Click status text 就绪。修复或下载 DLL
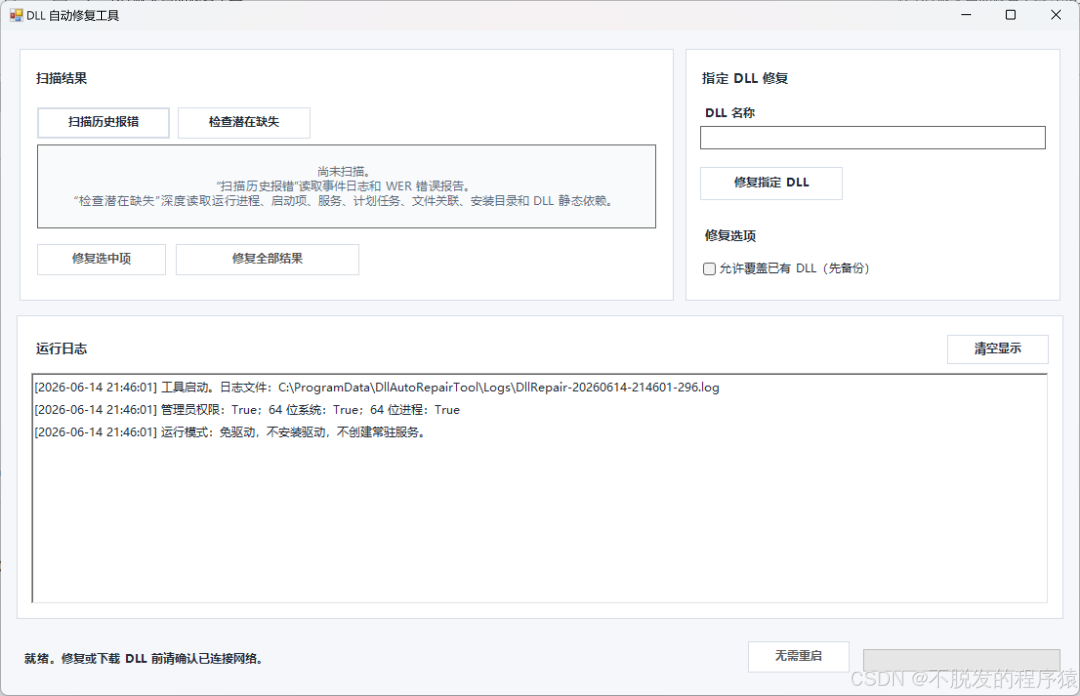 [x=143, y=659]
